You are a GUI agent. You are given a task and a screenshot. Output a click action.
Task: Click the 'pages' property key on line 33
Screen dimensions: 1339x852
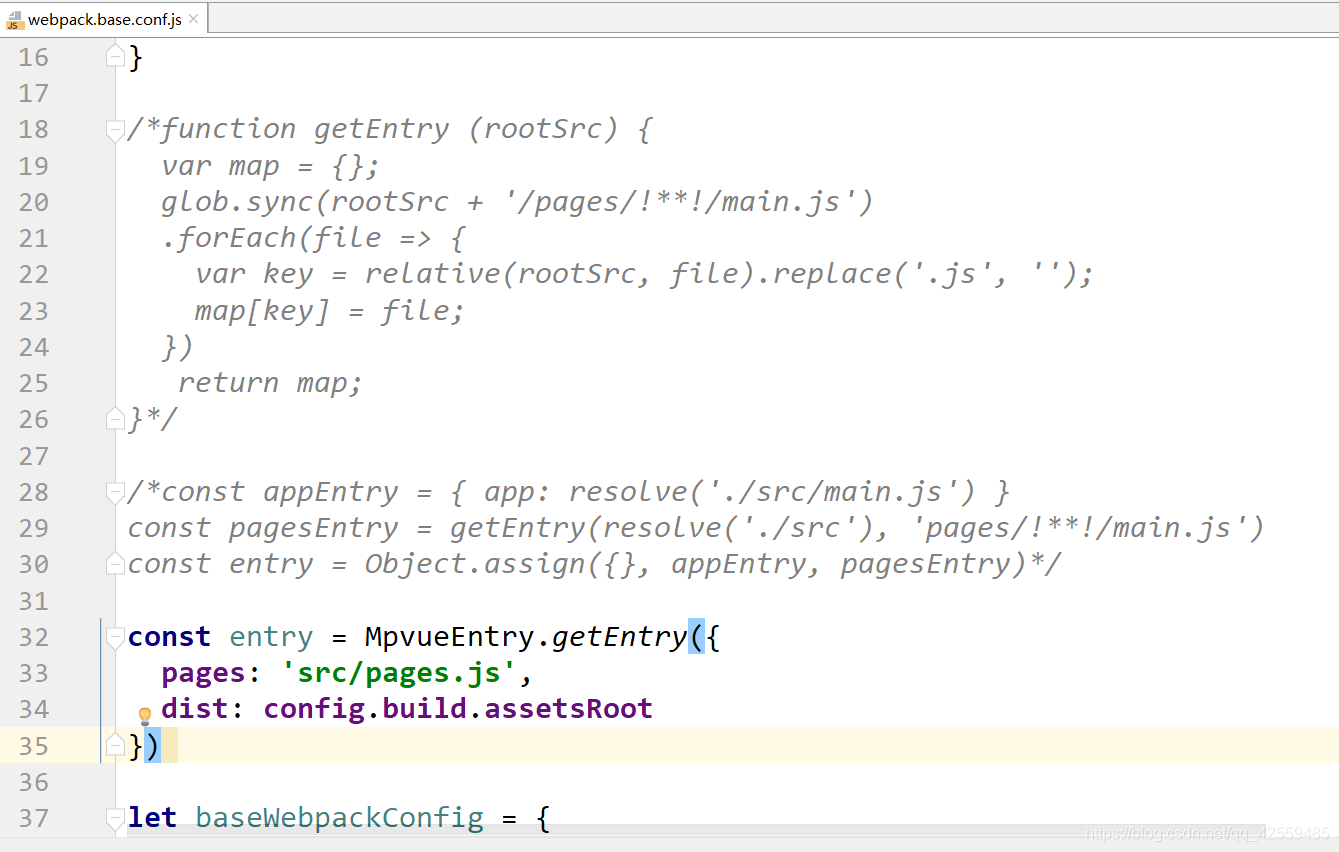[x=203, y=673]
